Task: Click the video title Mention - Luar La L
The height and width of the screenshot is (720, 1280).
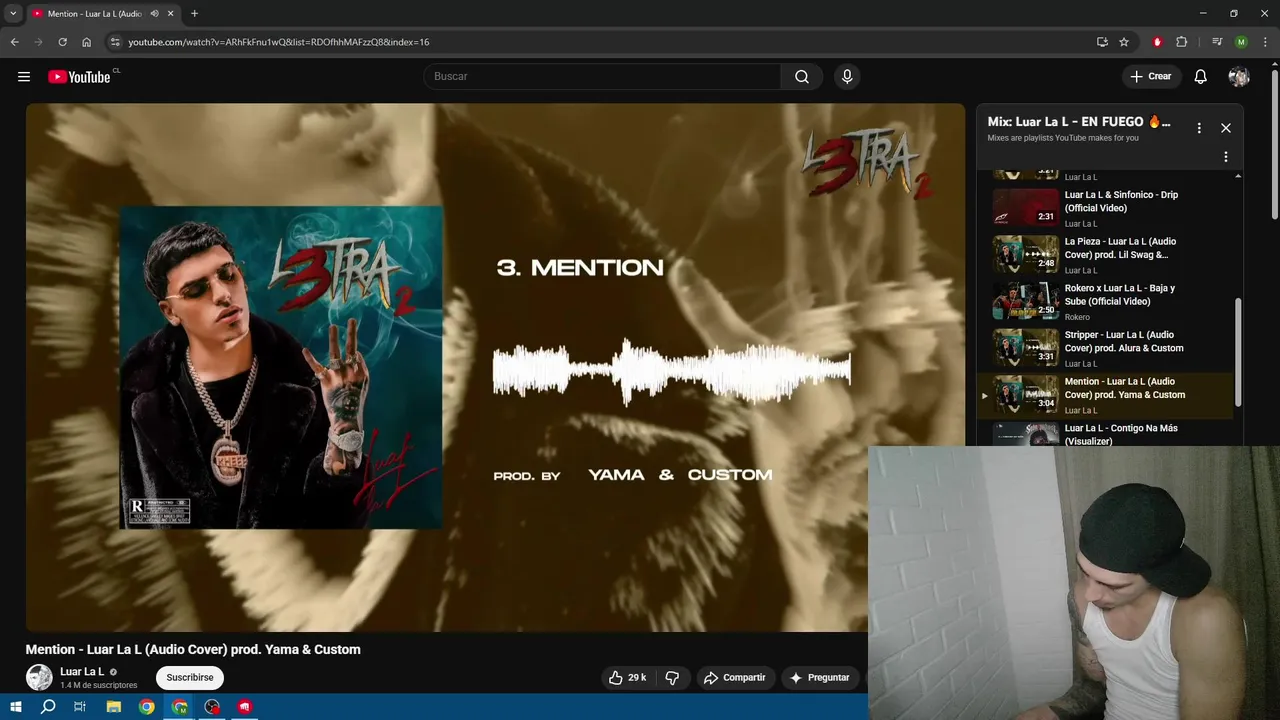Action: coord(193,649)
